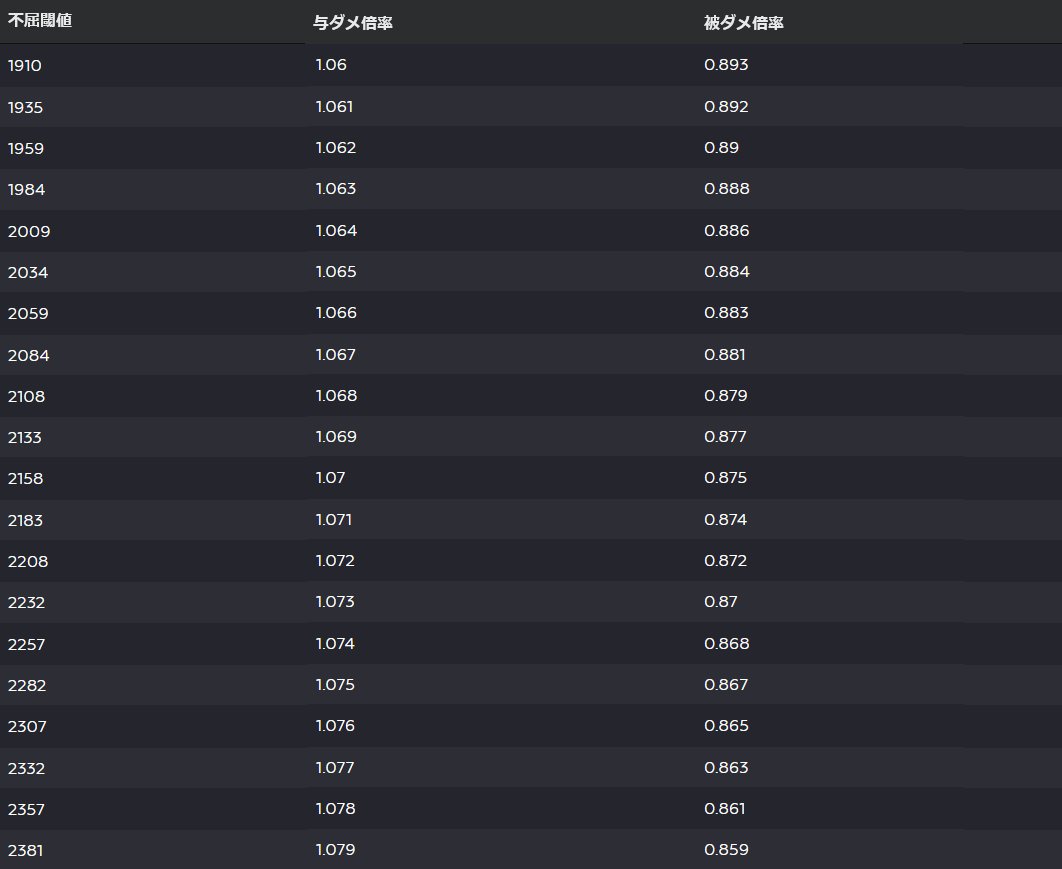This screenshot has width=1062, height=869.
Task: Click the 0.877 cell
Action: 725,437
